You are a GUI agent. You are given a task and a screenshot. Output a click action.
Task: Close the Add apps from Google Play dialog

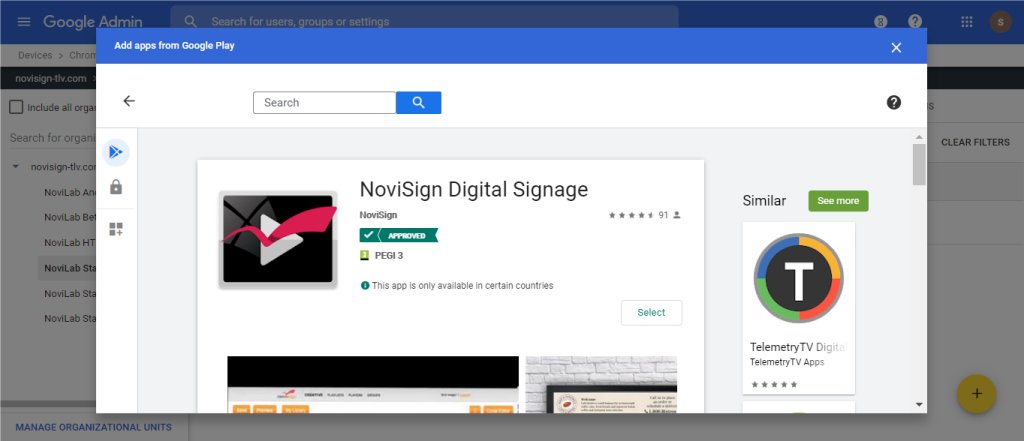click(896, 47)
